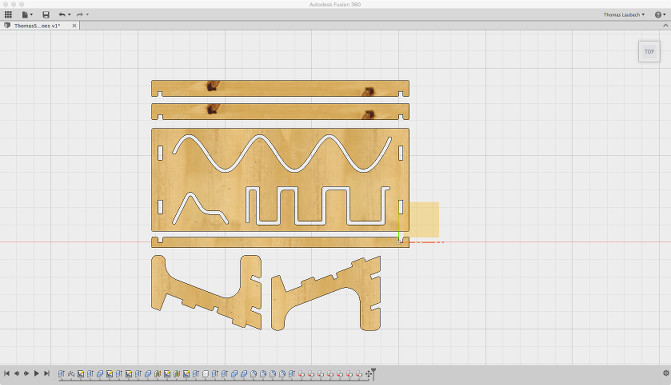Image resolution: width=671 pixels, height=385 pixels.
Task: Undo the last action
Action: coord(62,15)
